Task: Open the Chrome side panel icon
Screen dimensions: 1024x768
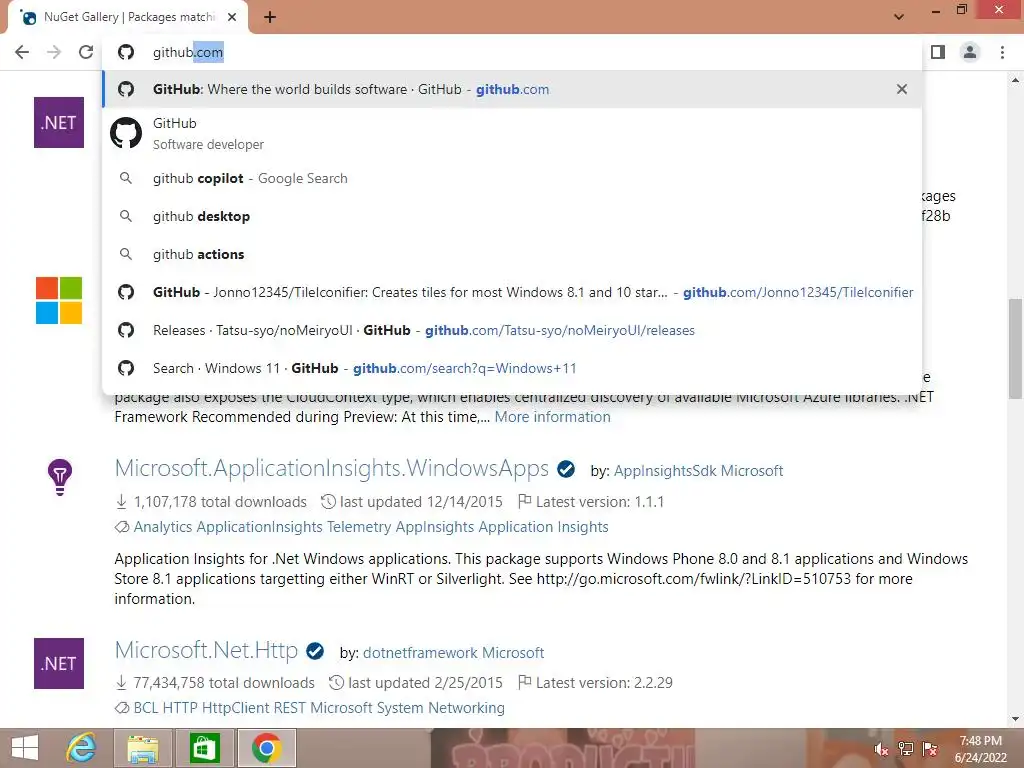Action: pyautogui.click(x=938, y=52)
